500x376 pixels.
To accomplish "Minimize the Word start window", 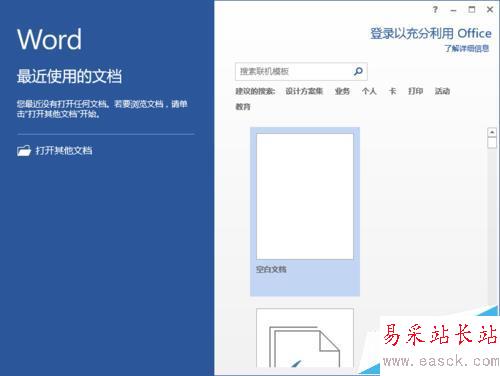I will tap(453, 10).
